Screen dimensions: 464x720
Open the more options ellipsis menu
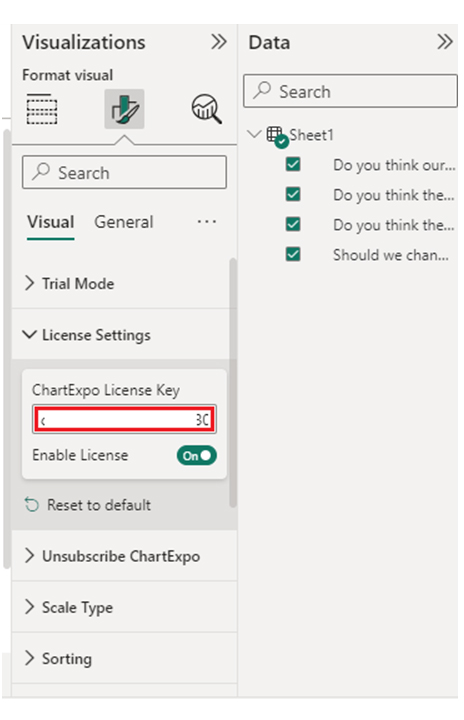coord(207,222)
